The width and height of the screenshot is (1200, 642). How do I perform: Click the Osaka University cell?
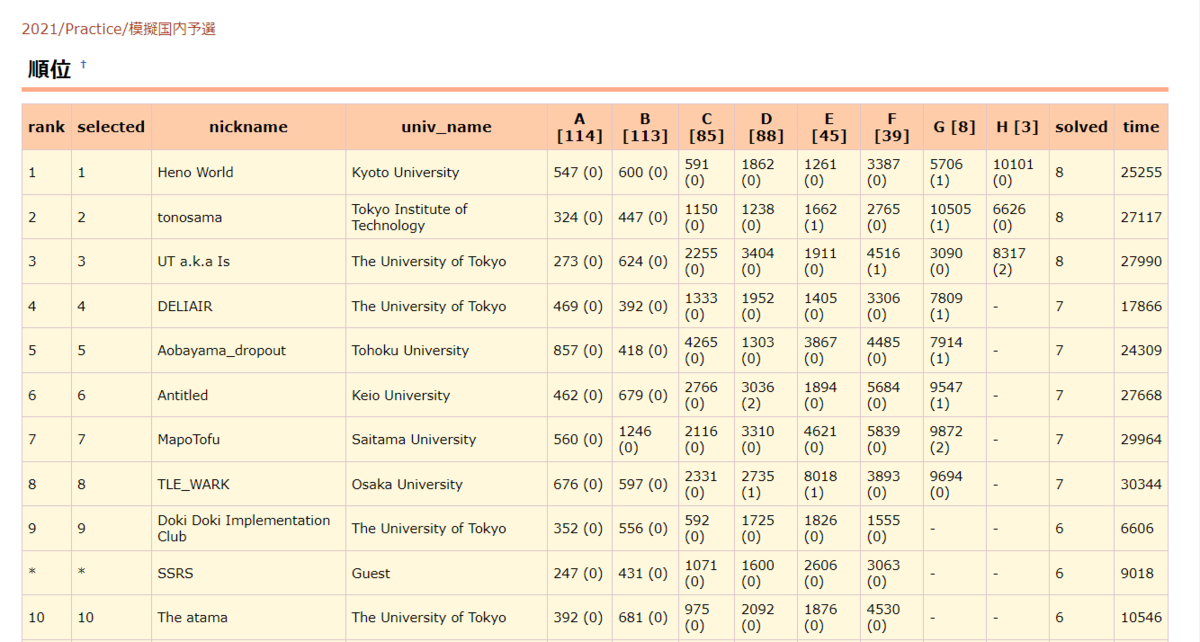point(446,484)
